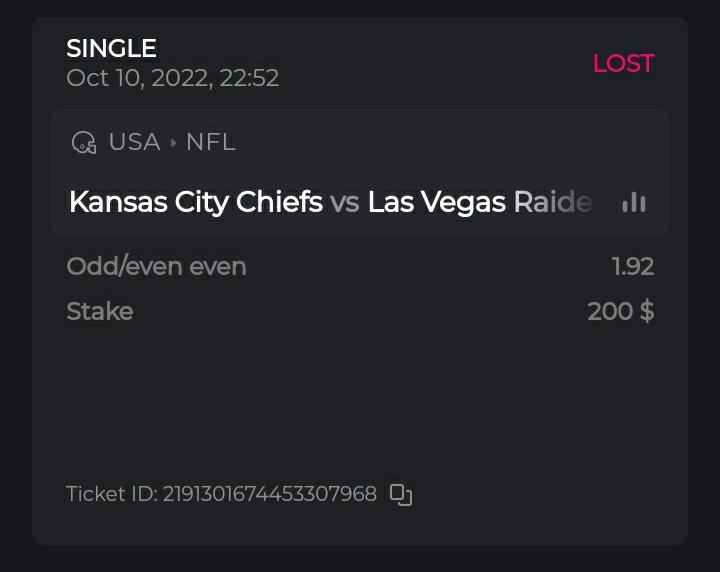Click the 22:52 bet time

click(x=250, y=78)
